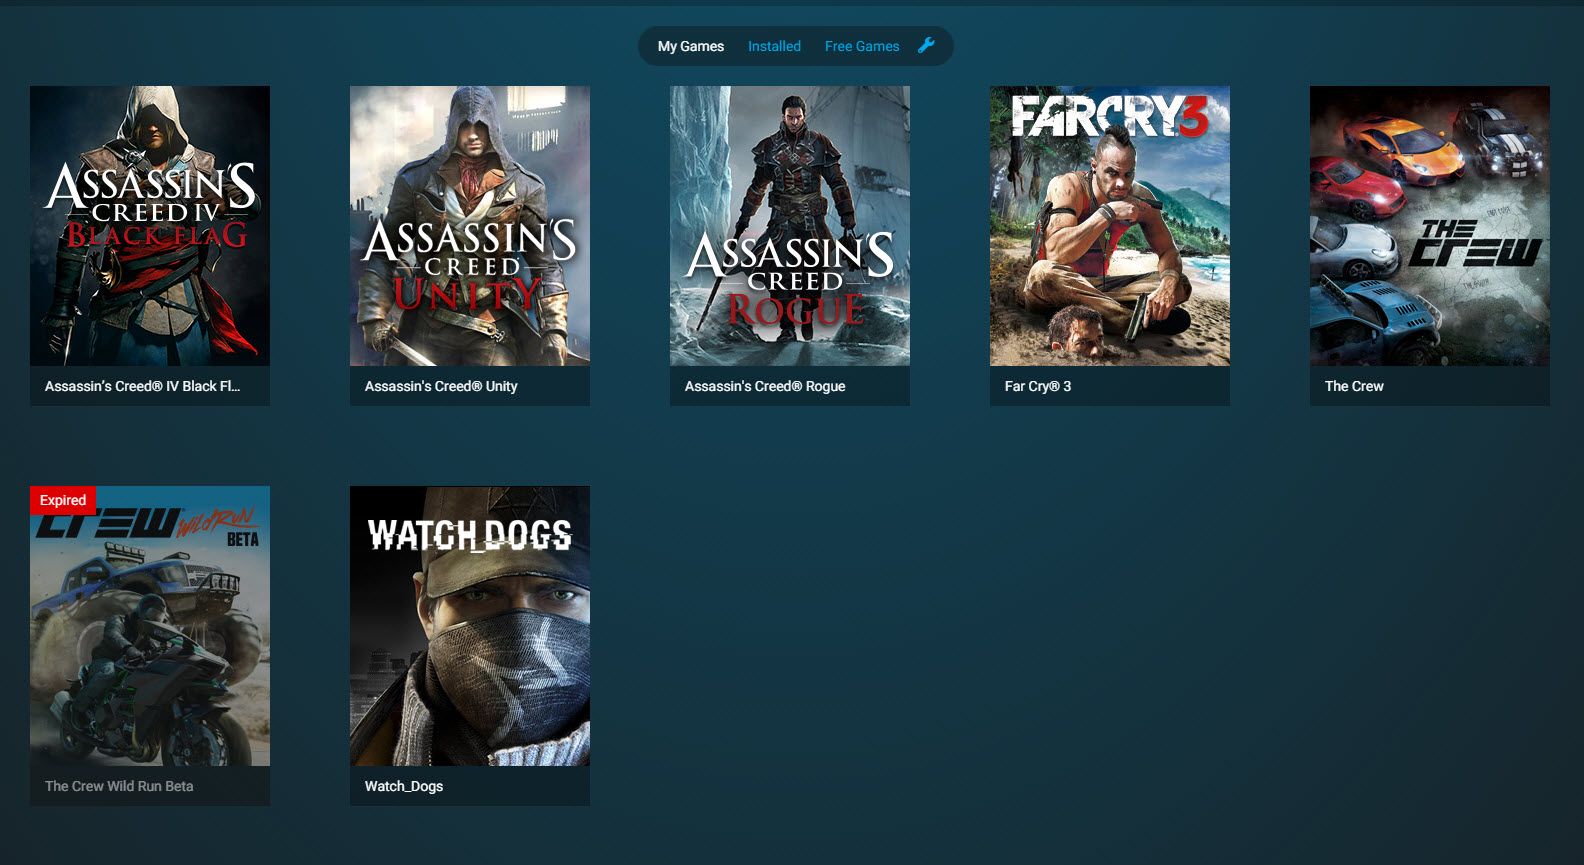Click the Assassin's Creed Unity title label

tap(441, 386)
